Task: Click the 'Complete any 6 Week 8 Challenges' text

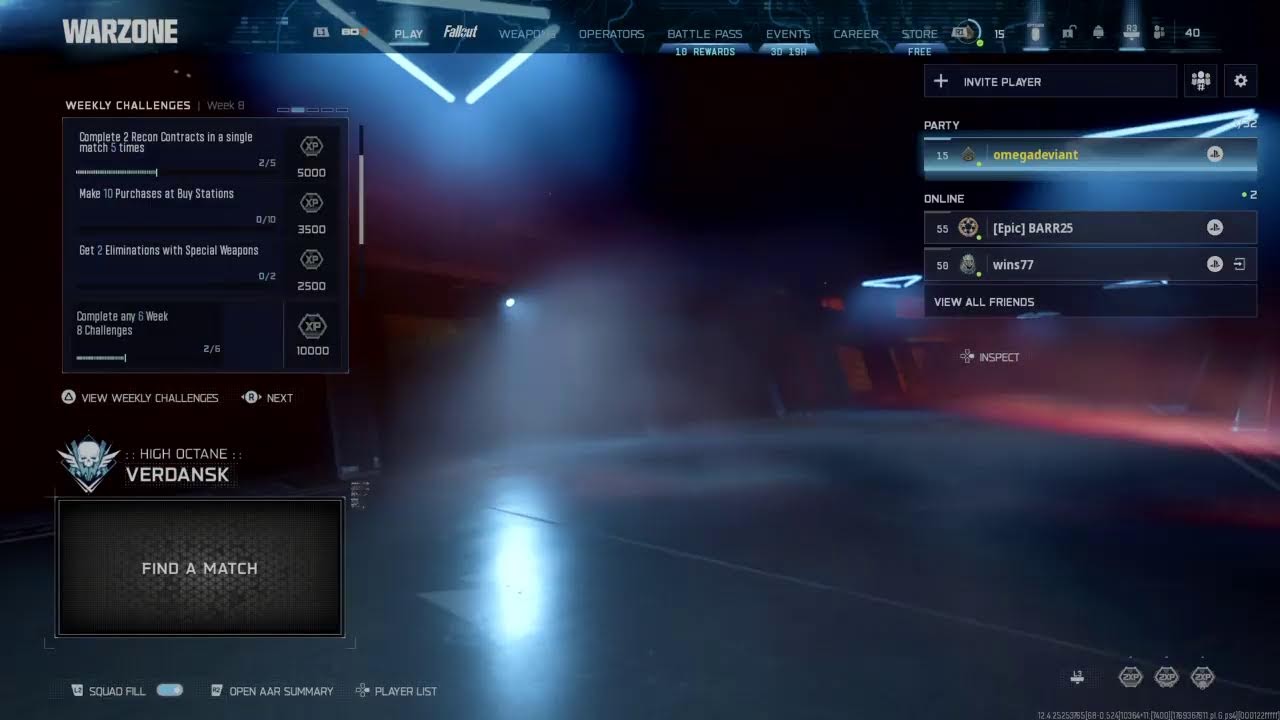Action: (122, 323)
